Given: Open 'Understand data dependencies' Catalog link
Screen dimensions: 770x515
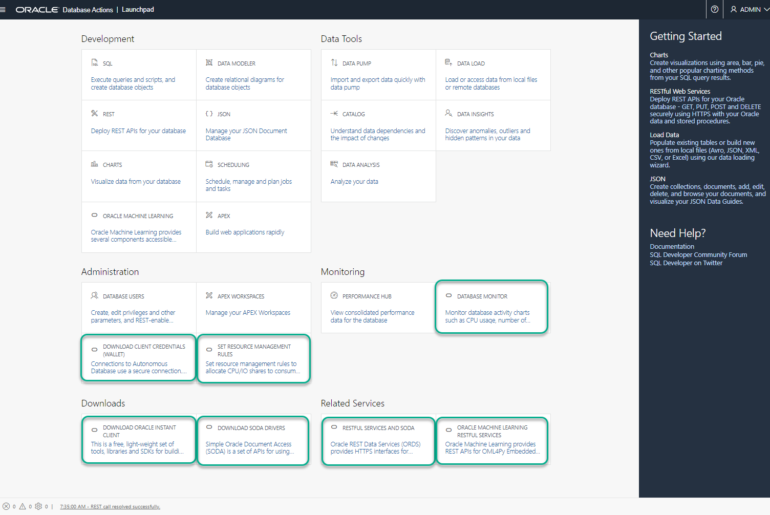Looking at the screenshot, I should [x=378, y=135].
